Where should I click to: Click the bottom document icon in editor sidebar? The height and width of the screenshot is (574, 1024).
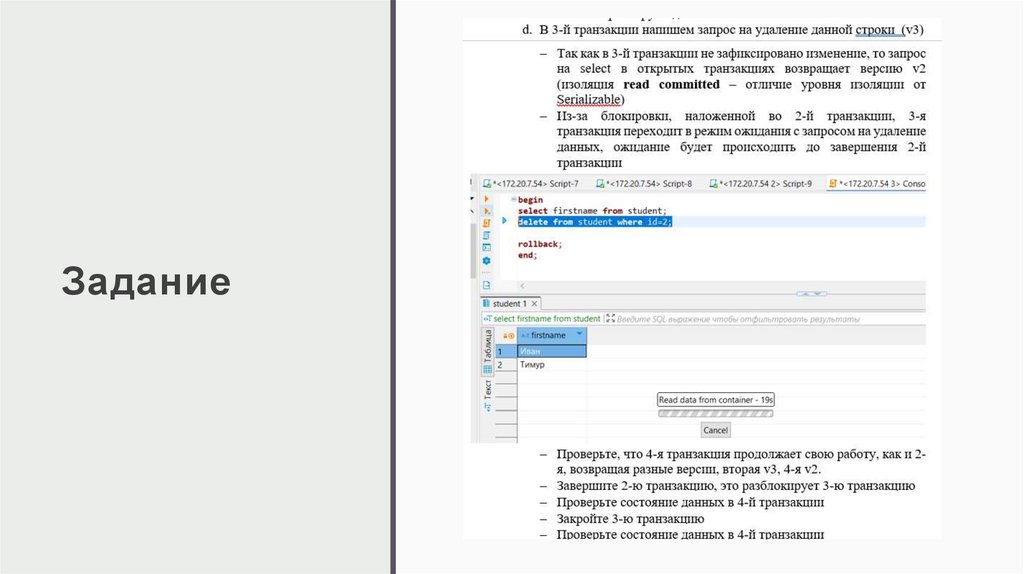pos(487,283)
